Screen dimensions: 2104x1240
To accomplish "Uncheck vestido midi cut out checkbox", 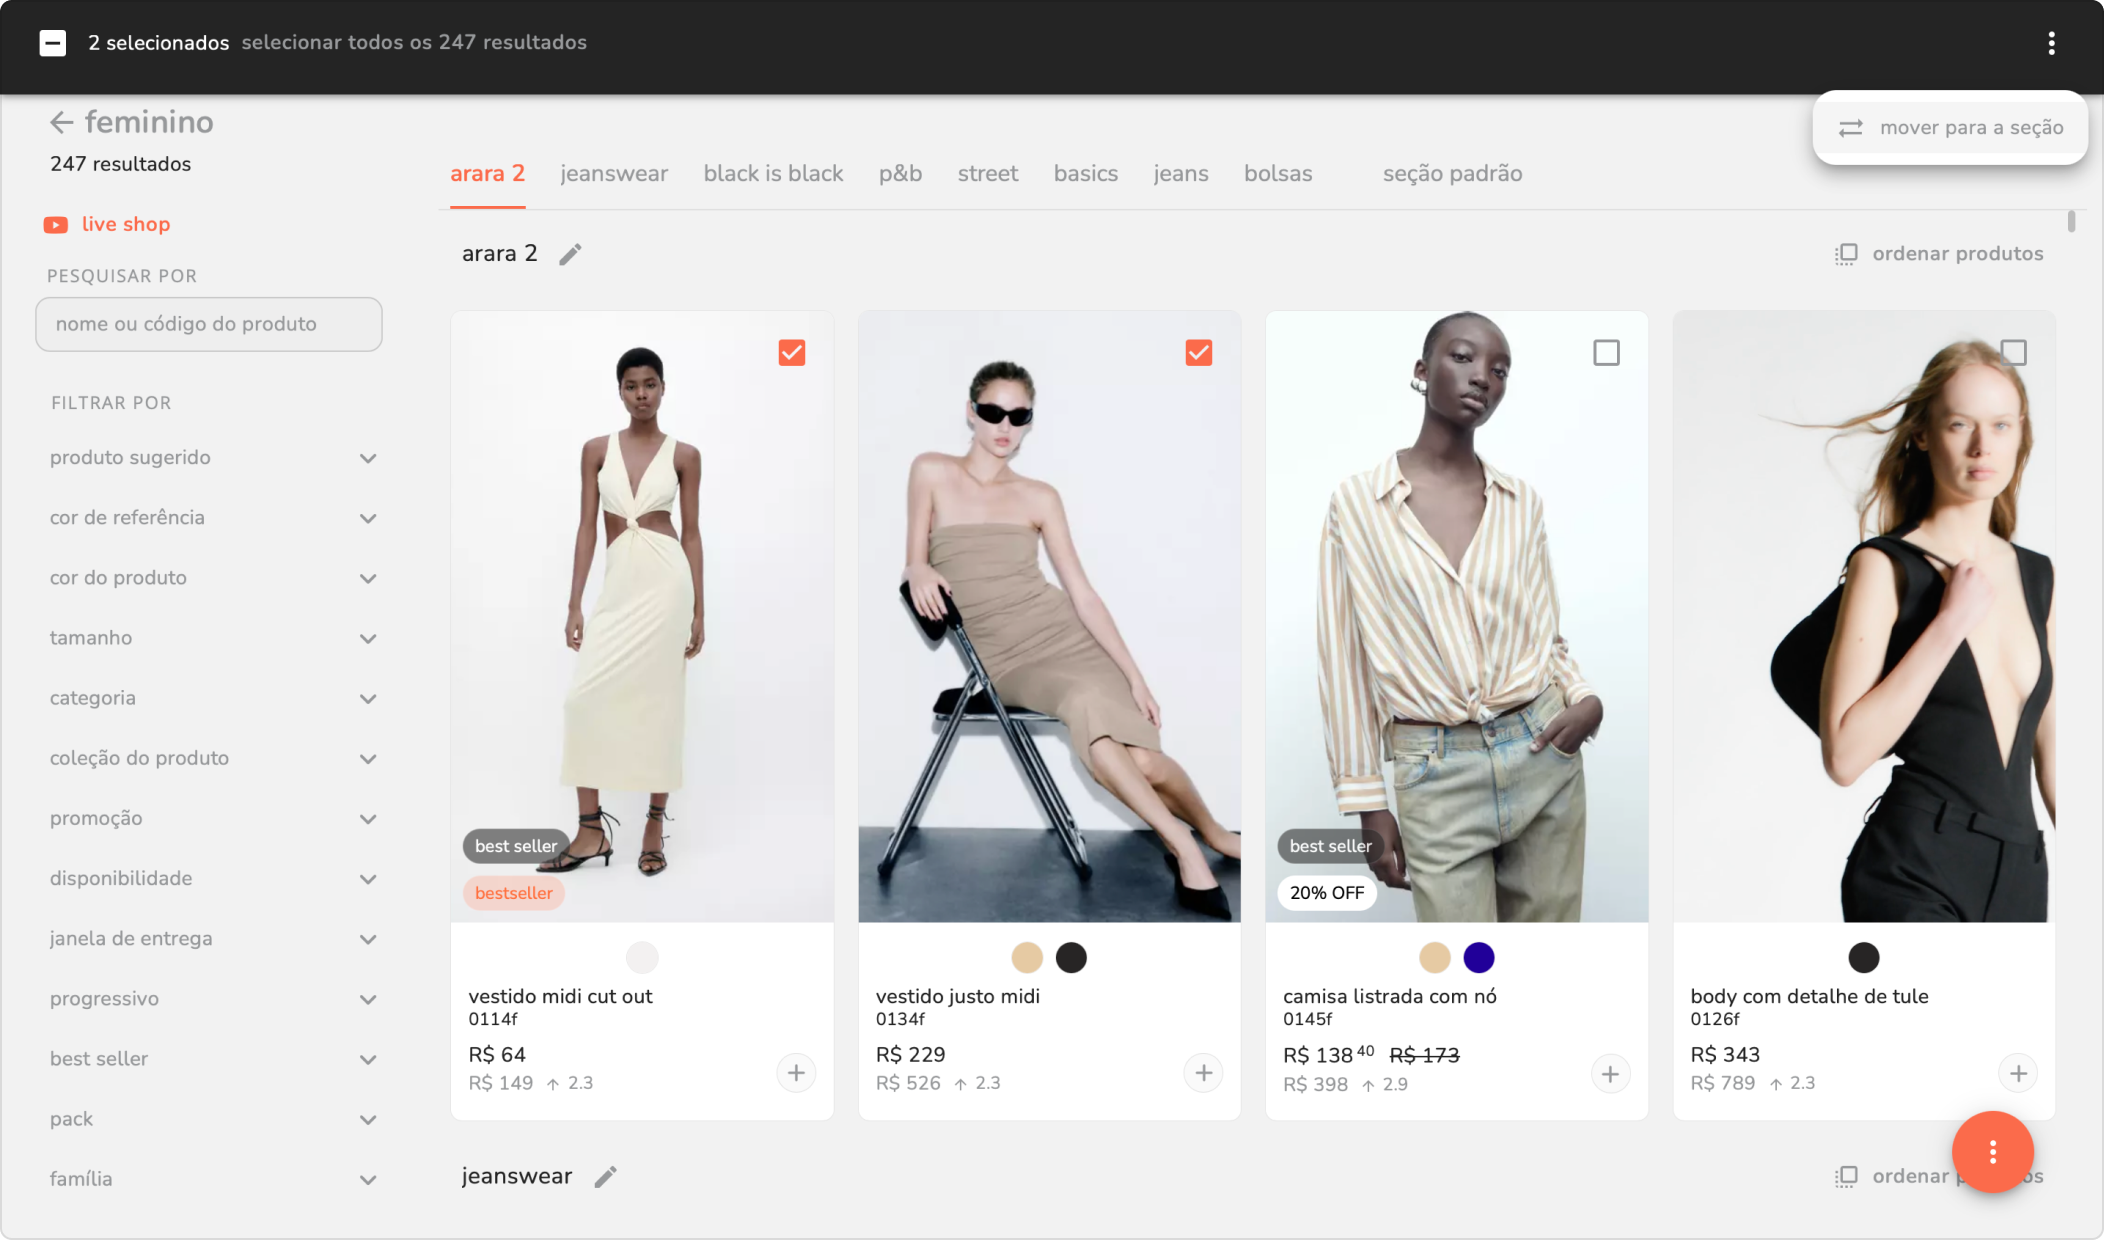I will [x=792, y=353].
